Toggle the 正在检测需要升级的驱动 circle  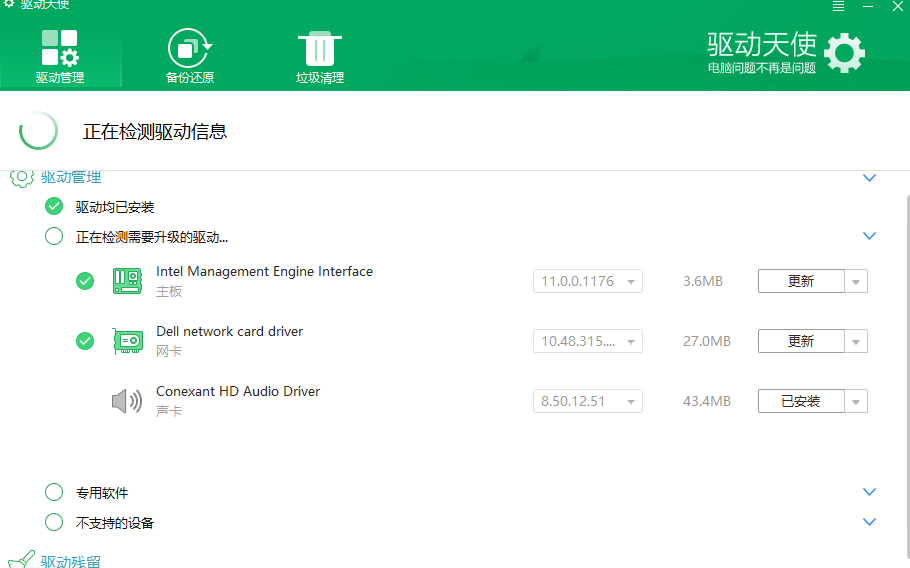[54, 236]
